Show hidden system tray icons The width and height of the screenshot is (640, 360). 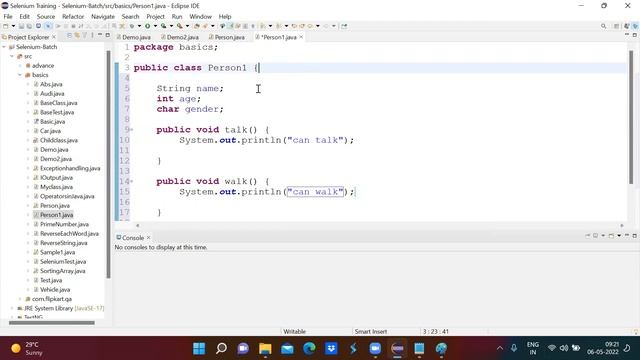tap(500, 348)
